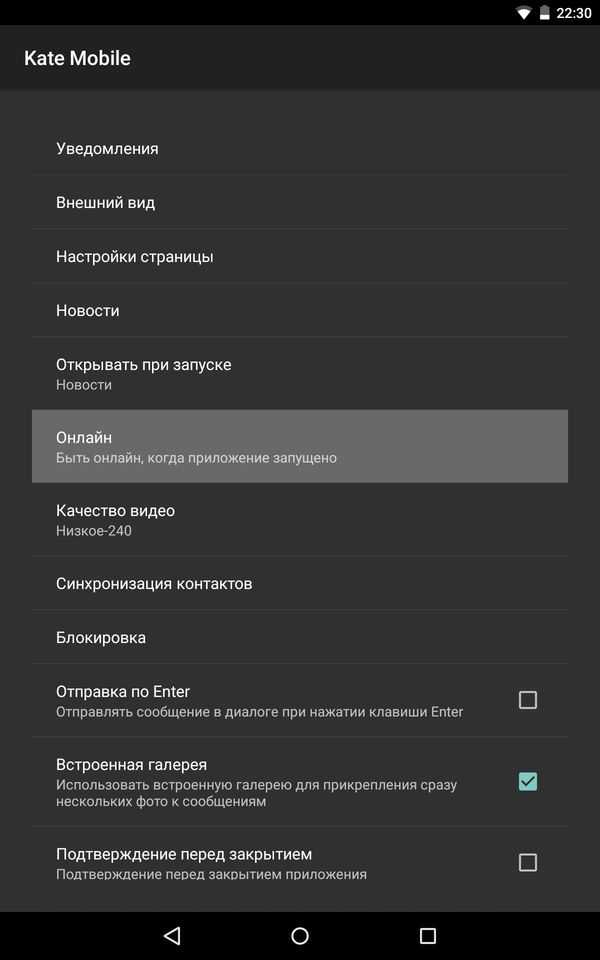Tap the battery status icon

pyautogui.click(x=544, y=13)
